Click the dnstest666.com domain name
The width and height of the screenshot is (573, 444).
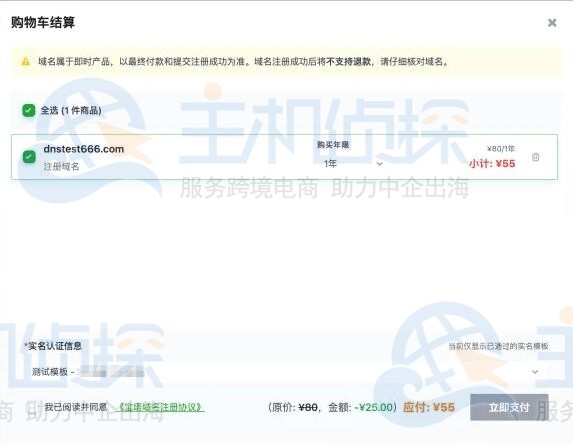(x=84, y=149)
